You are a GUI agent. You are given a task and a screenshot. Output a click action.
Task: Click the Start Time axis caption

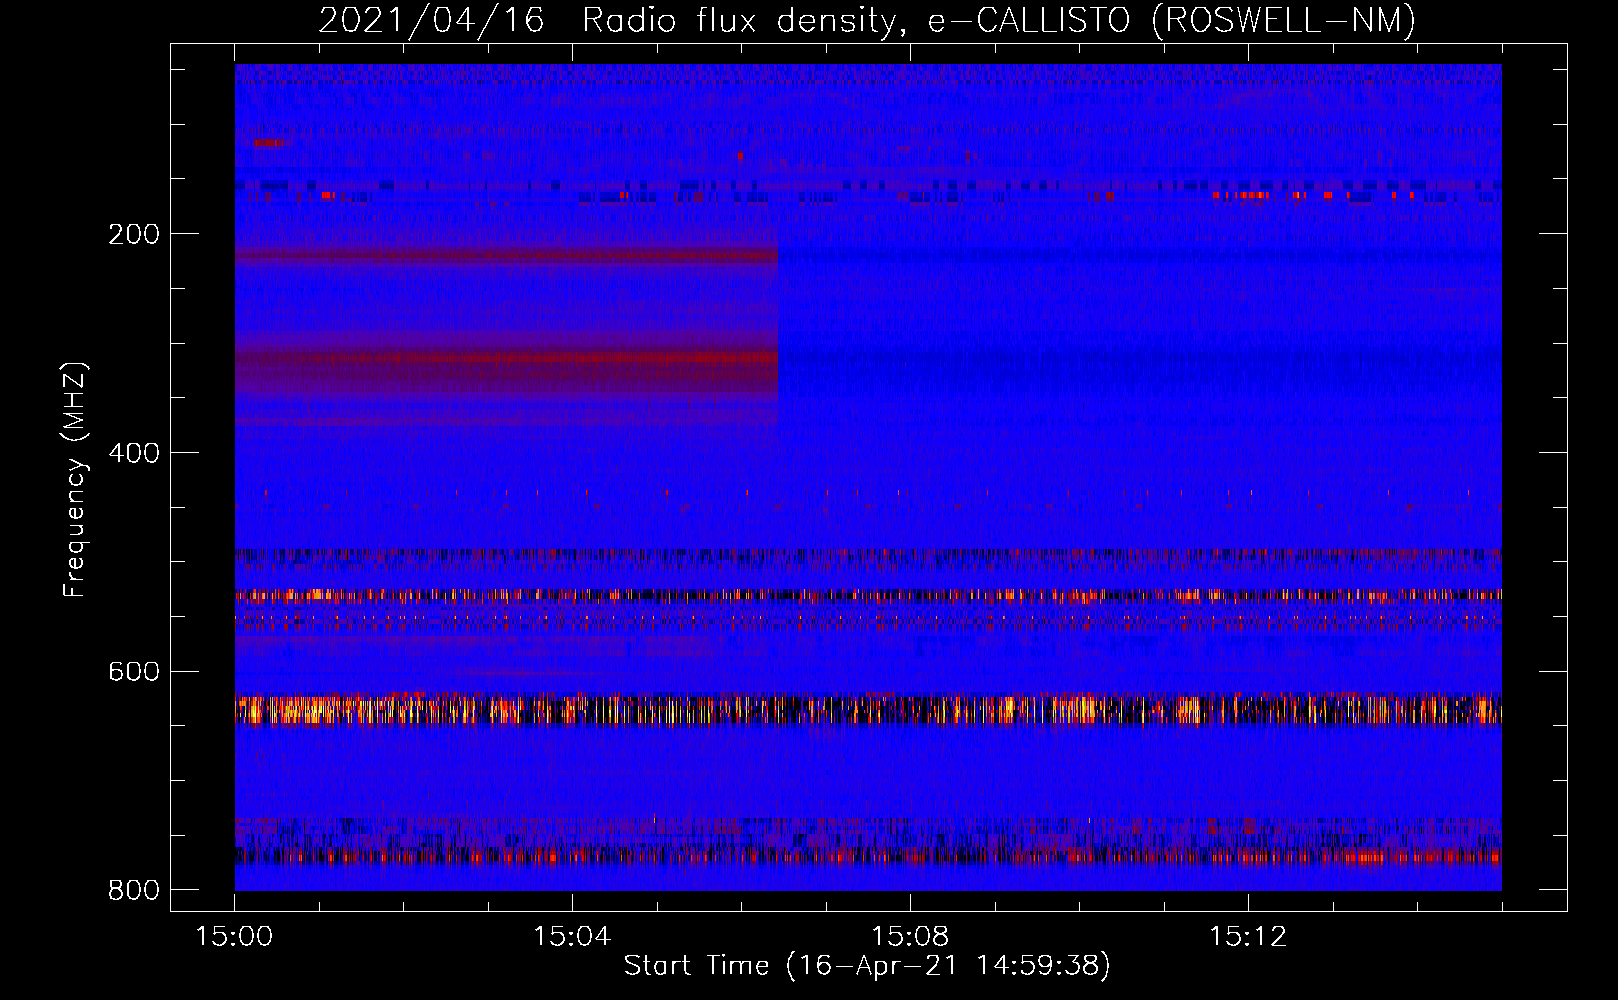point(867,966)
